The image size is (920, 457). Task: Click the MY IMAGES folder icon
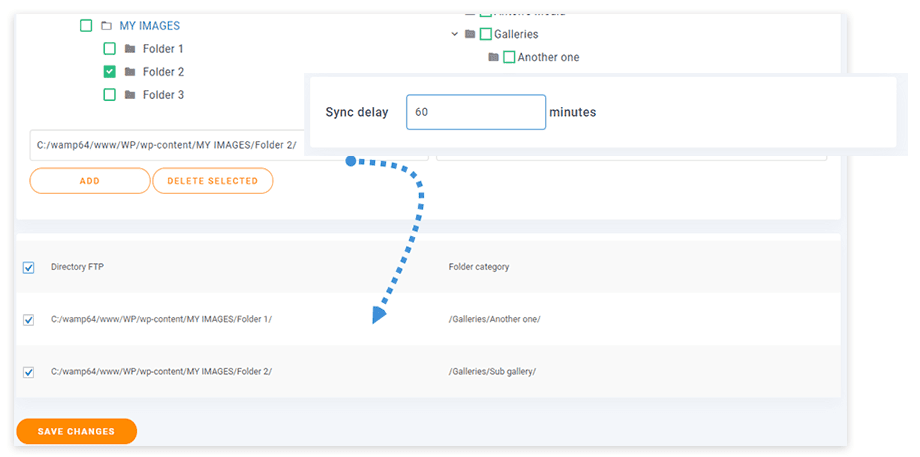[x=106, y=26]
